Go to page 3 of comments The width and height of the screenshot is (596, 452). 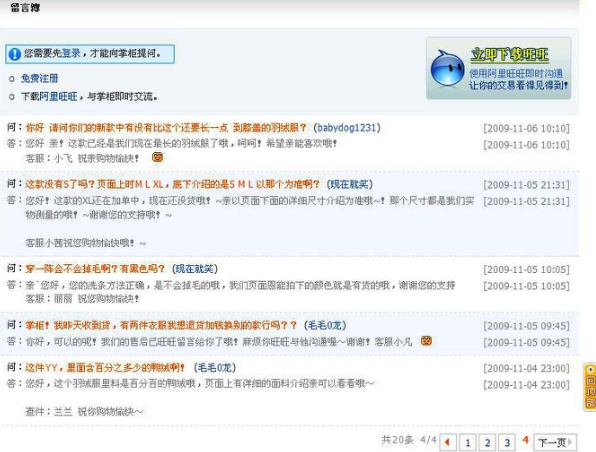(x=507, y=442)
